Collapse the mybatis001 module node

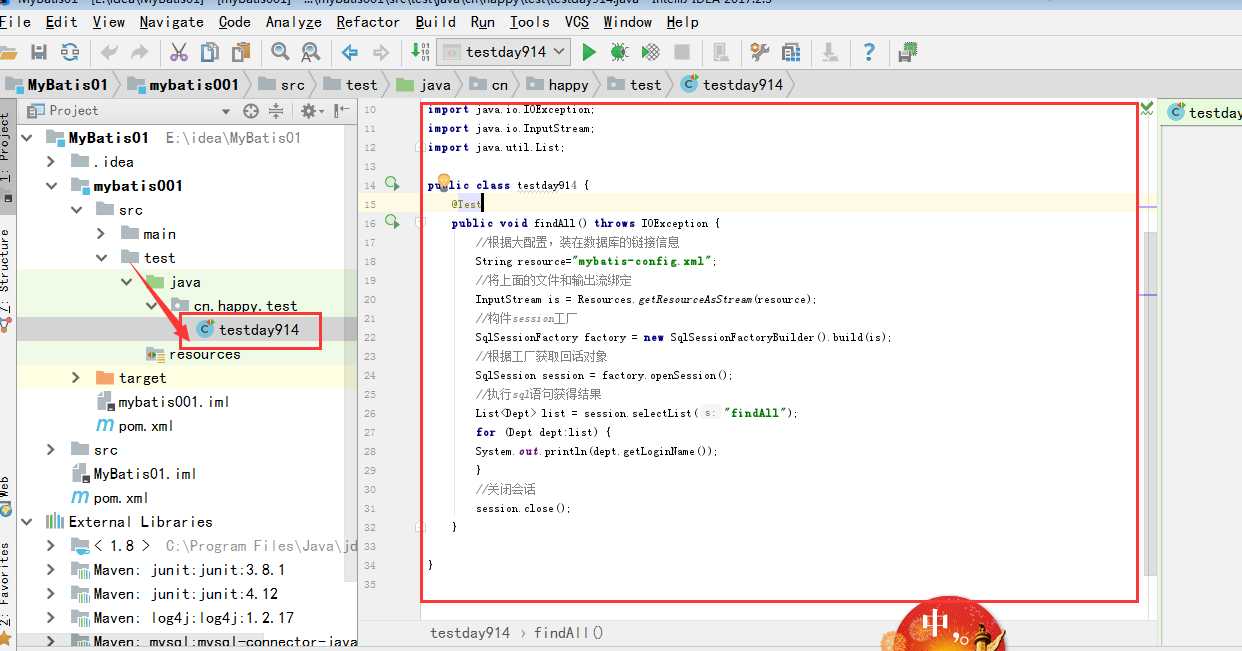pos(51,186)
